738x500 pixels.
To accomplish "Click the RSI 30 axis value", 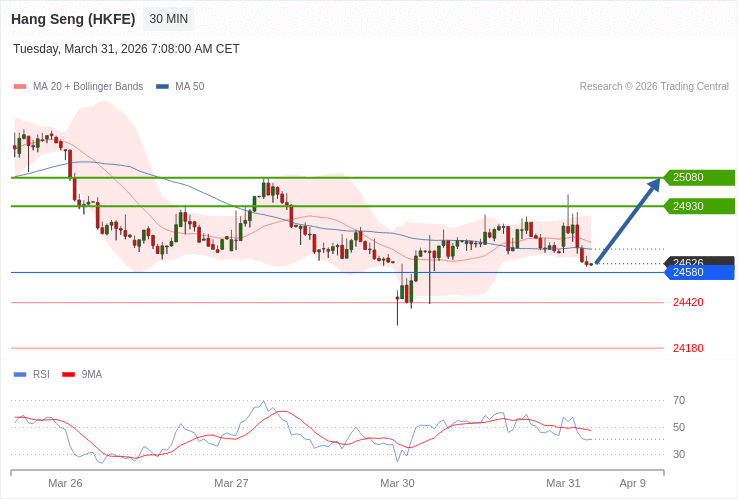I will [x=679, y=454].
